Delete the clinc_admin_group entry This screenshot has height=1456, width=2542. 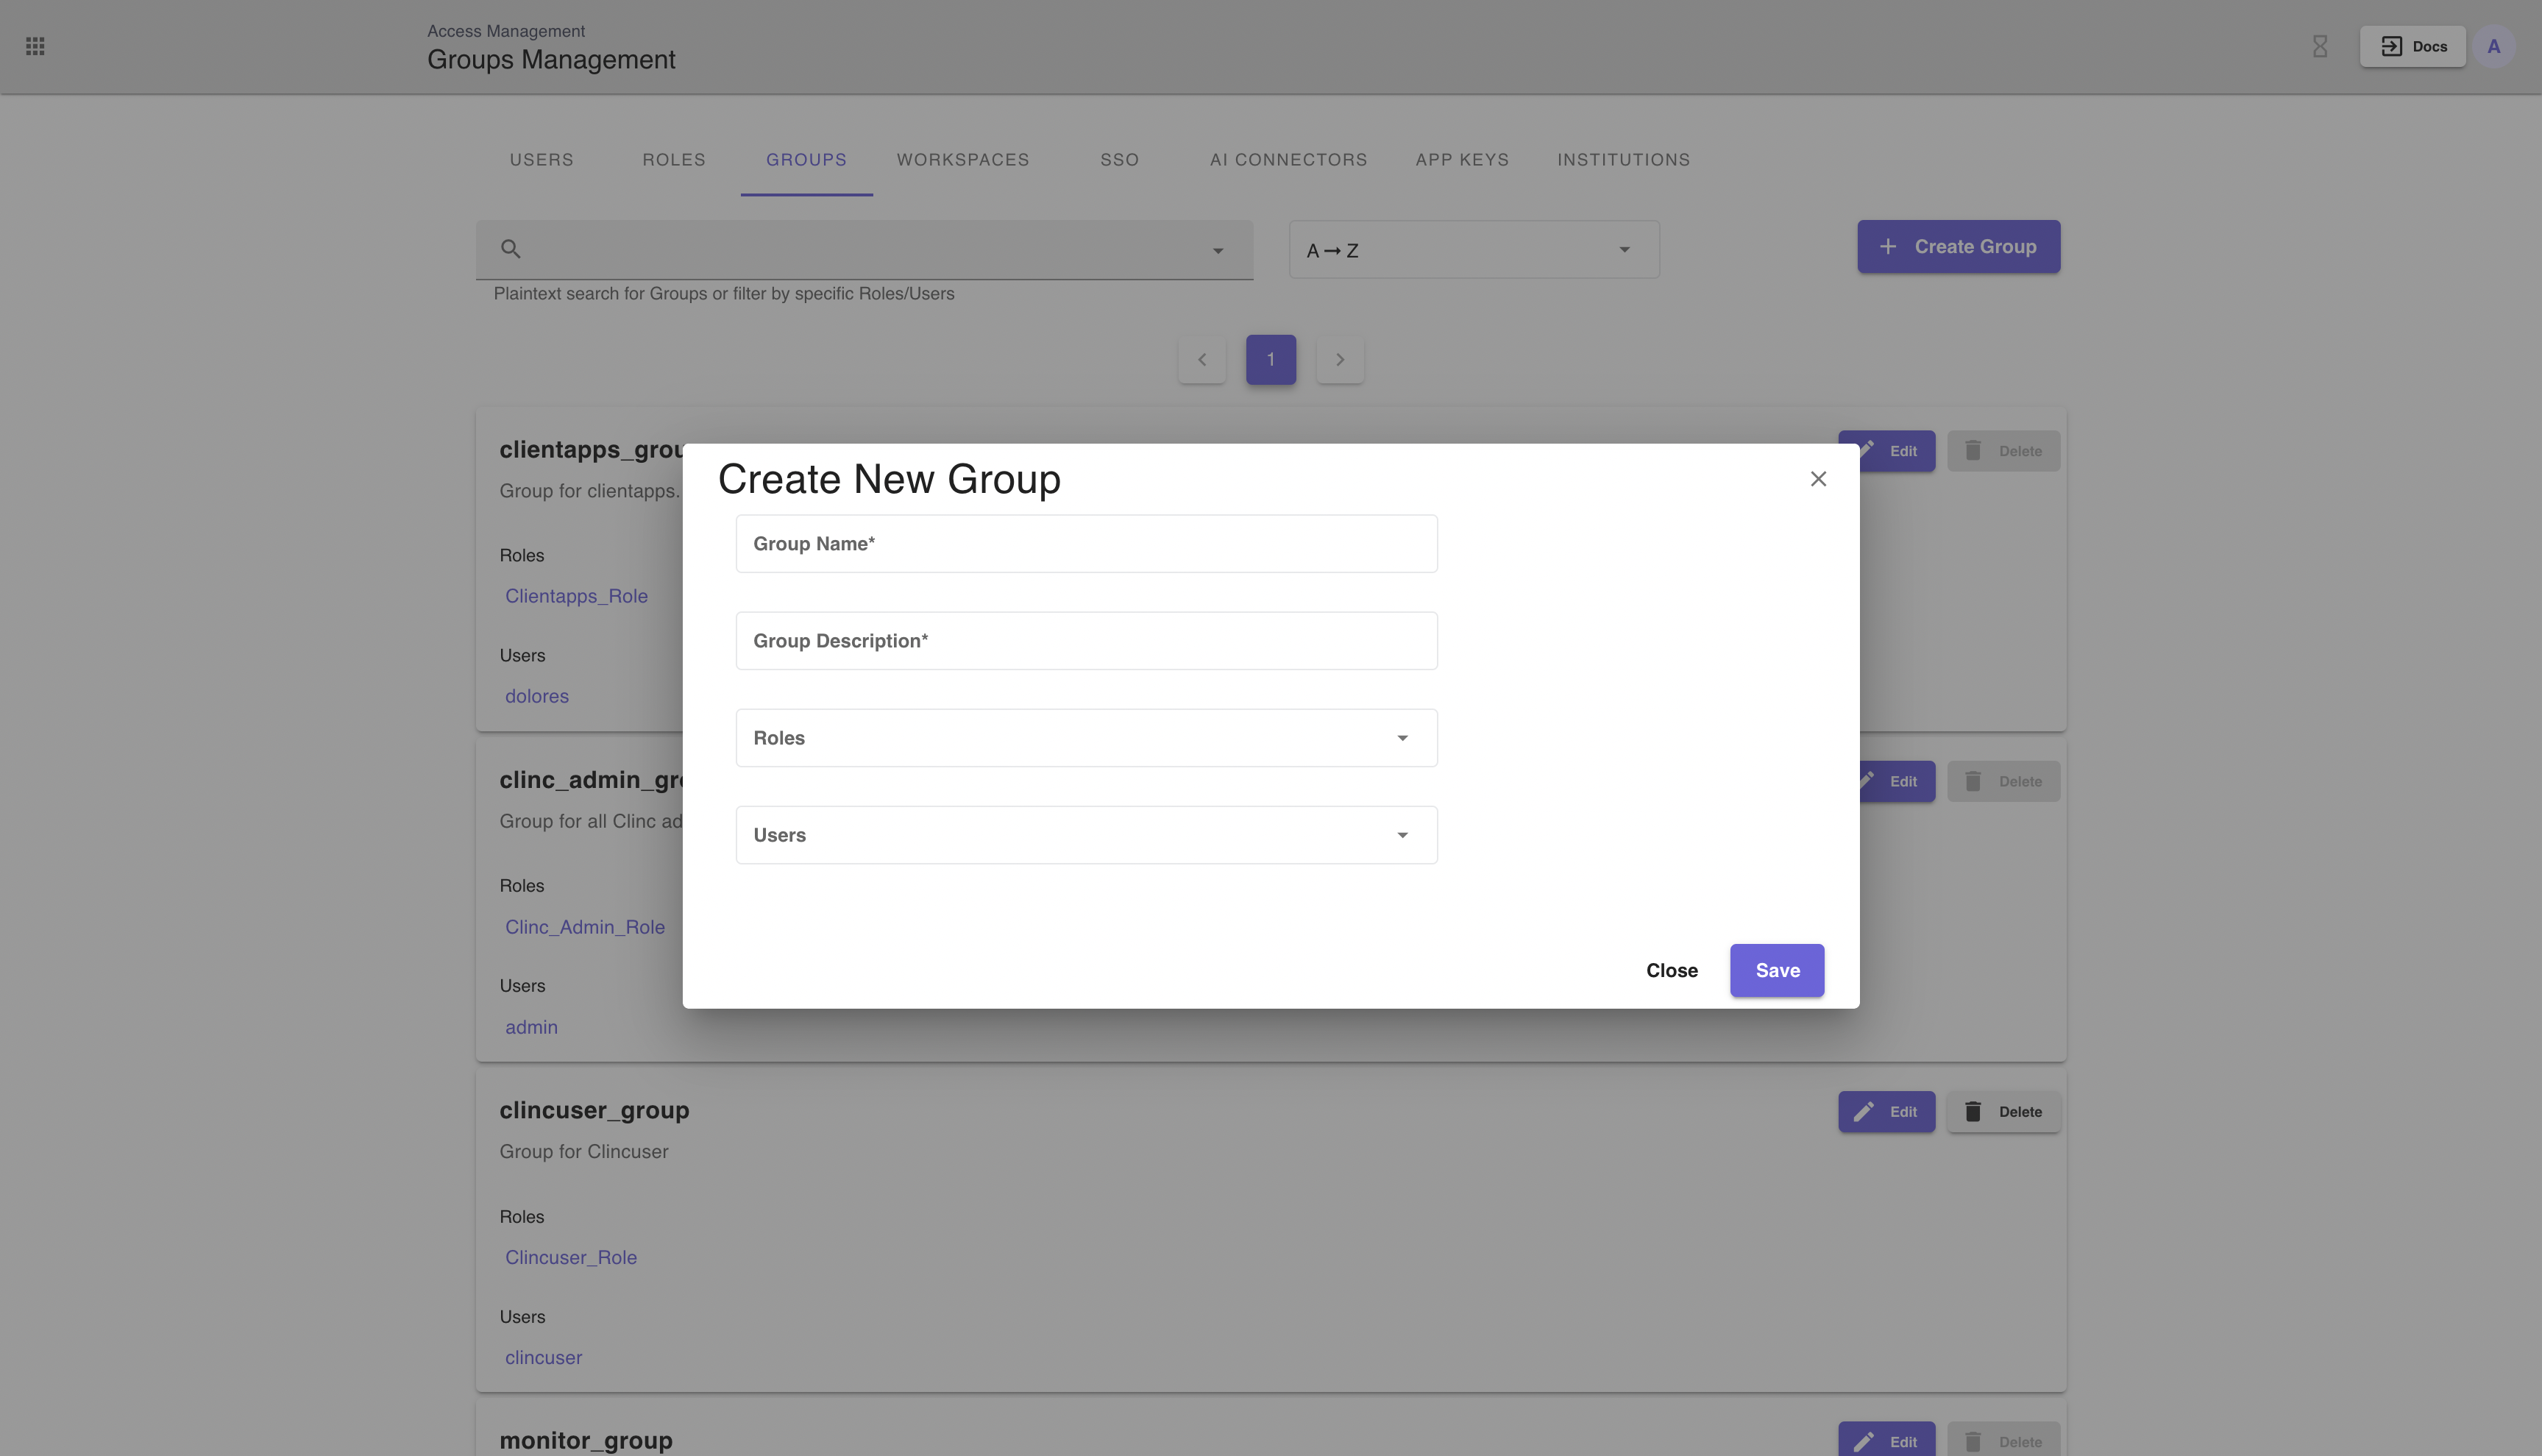pyautogui.click(x=2004, y=781)
